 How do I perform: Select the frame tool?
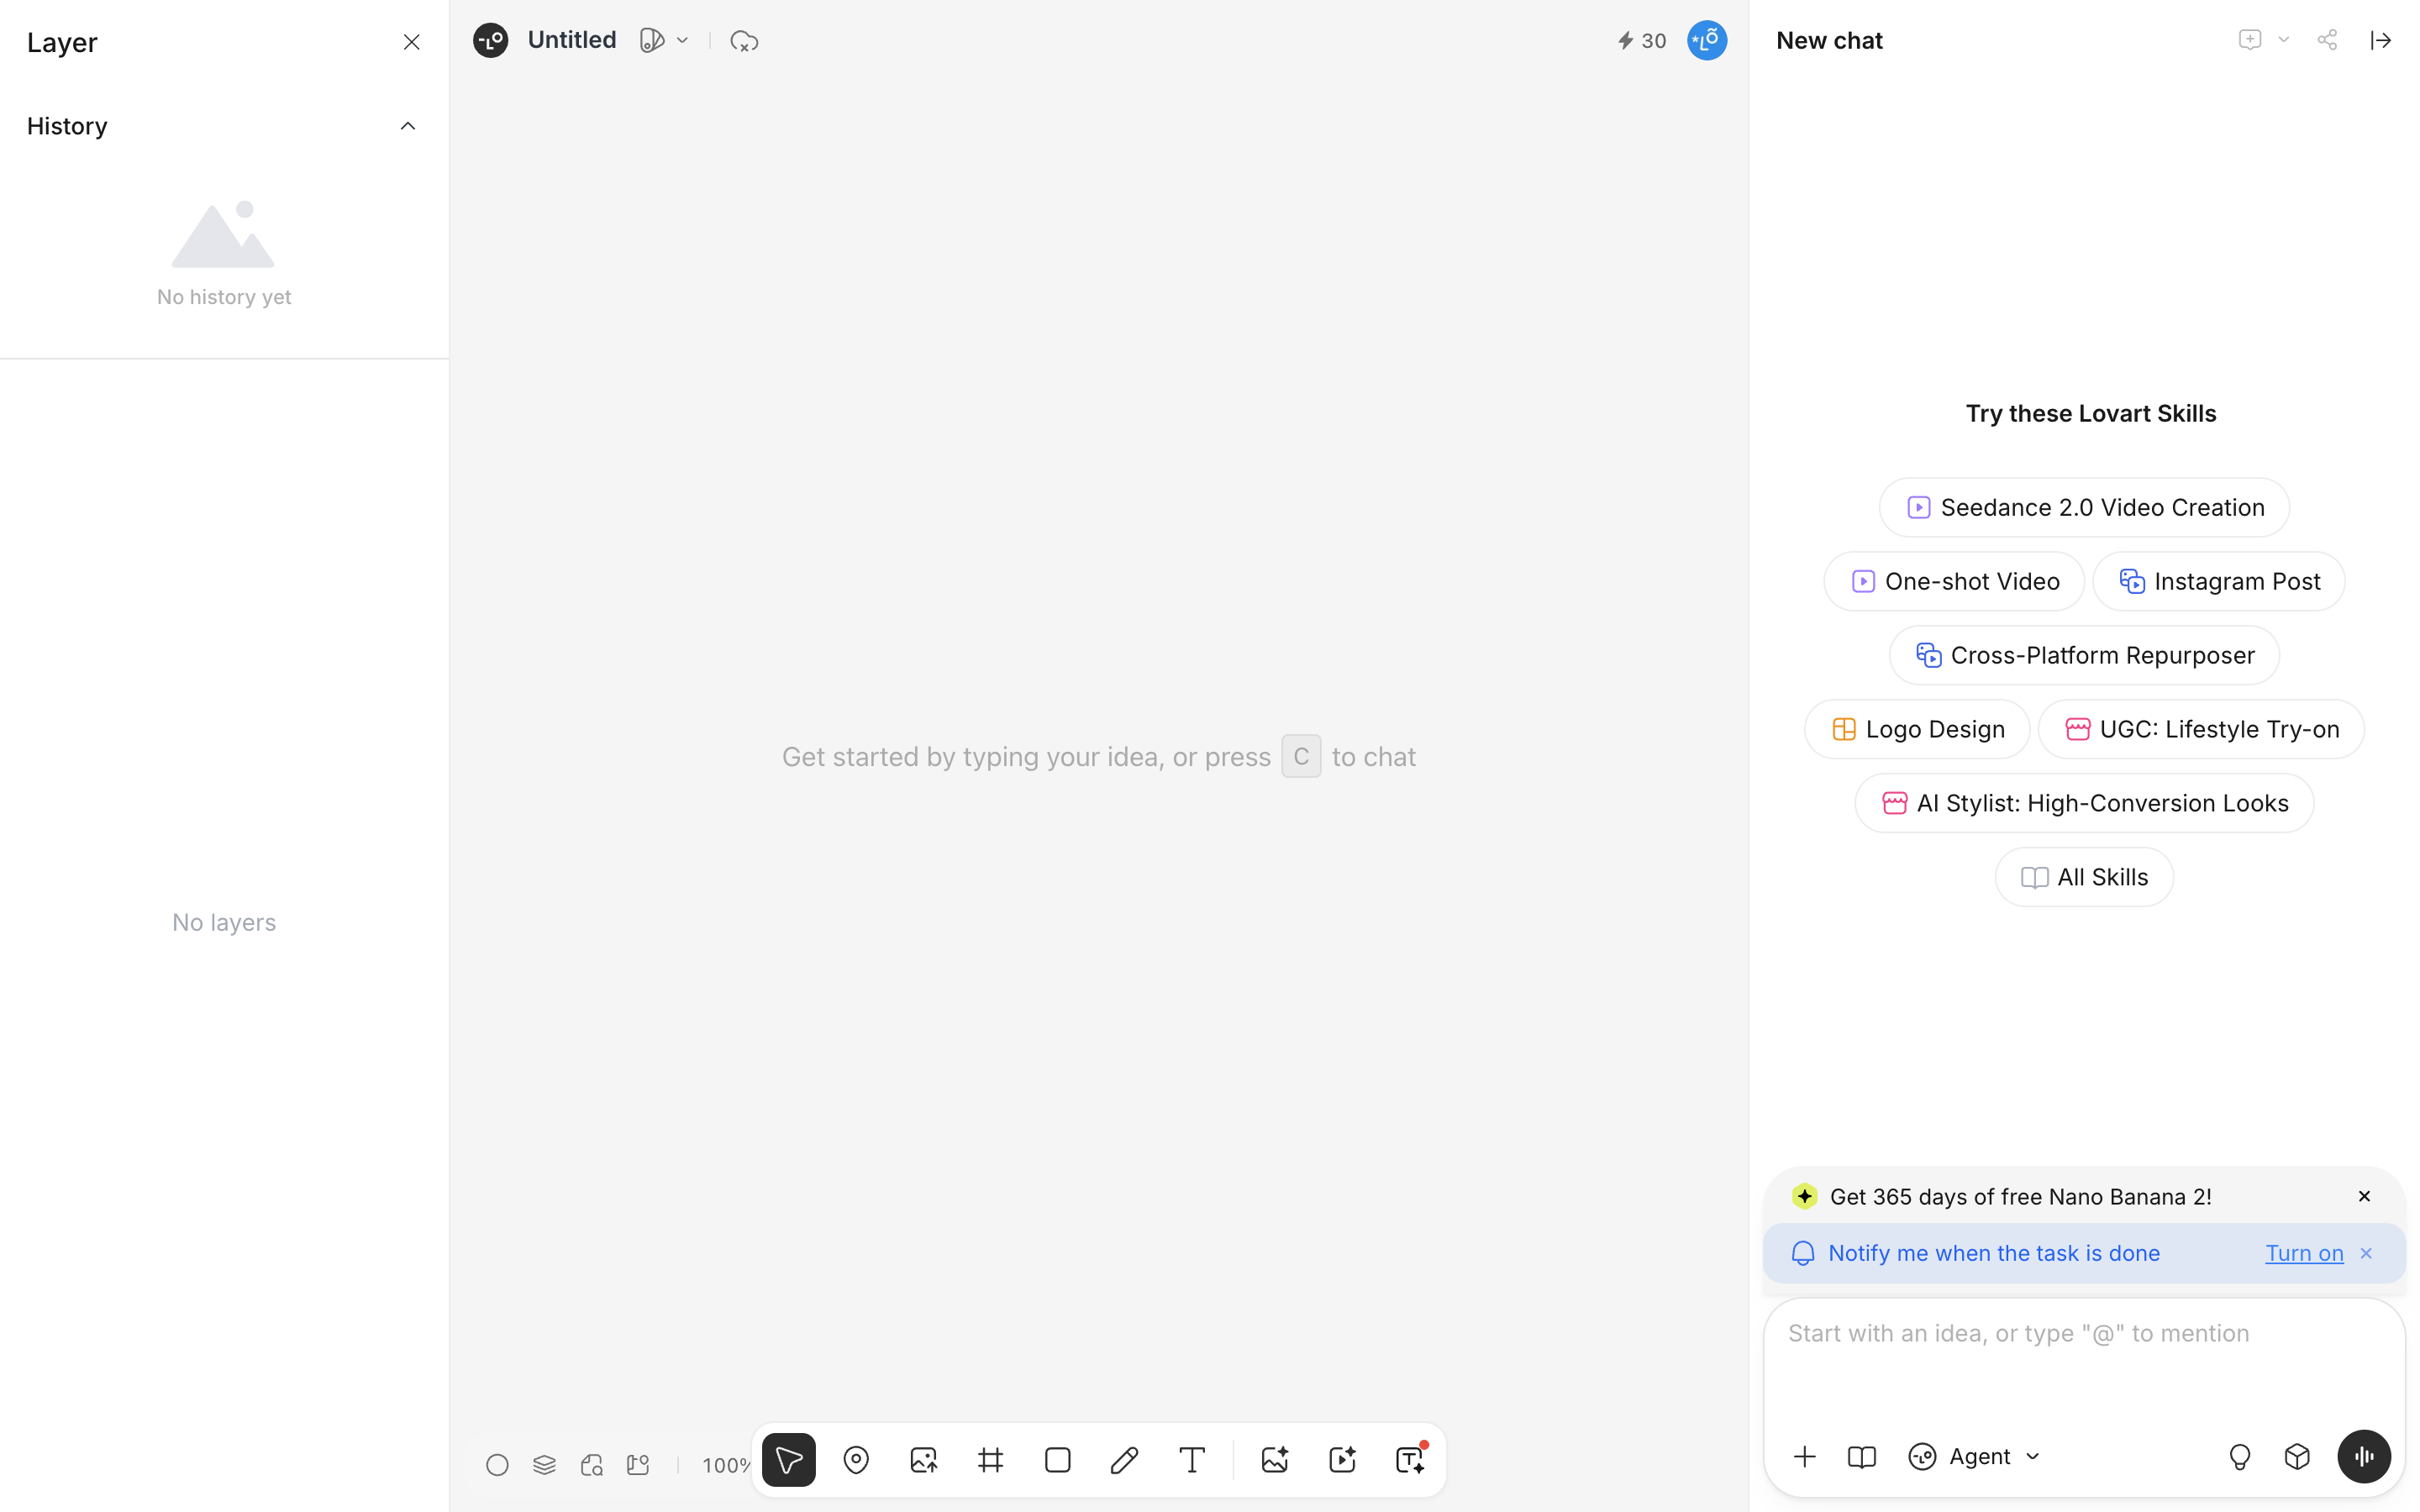990,1460
